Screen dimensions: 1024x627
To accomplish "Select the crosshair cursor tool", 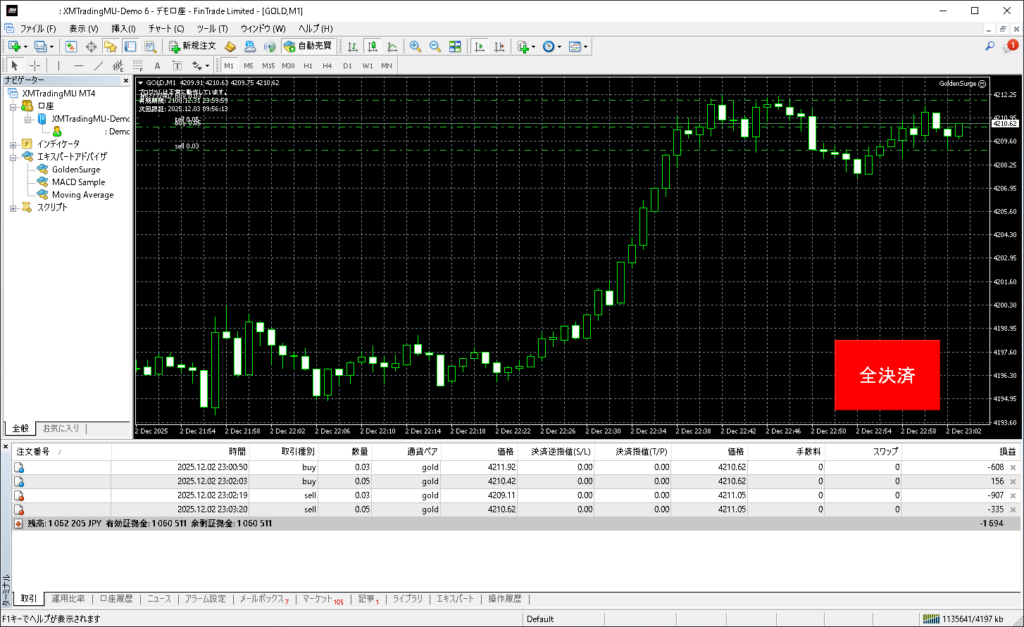I will pos(35,65).
